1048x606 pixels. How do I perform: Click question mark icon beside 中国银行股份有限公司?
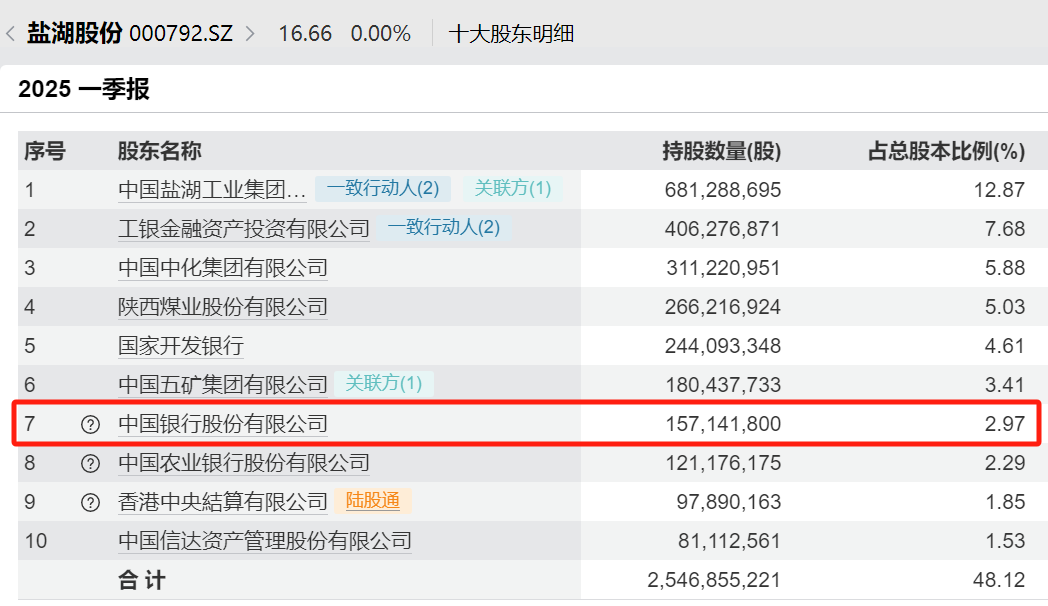pos(90,424)
